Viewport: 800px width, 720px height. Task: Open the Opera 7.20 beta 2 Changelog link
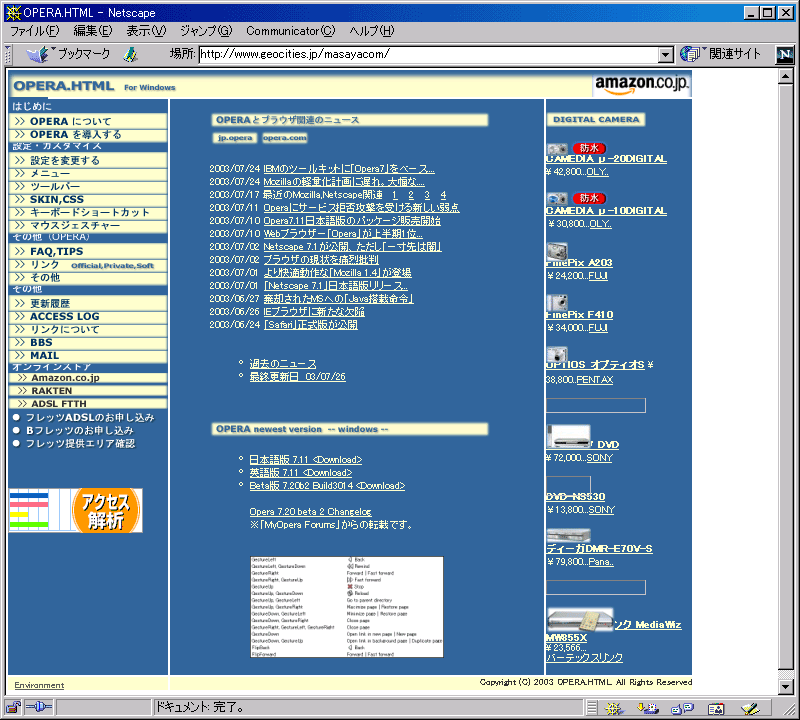pyautogui.click(x=310, y=511)
